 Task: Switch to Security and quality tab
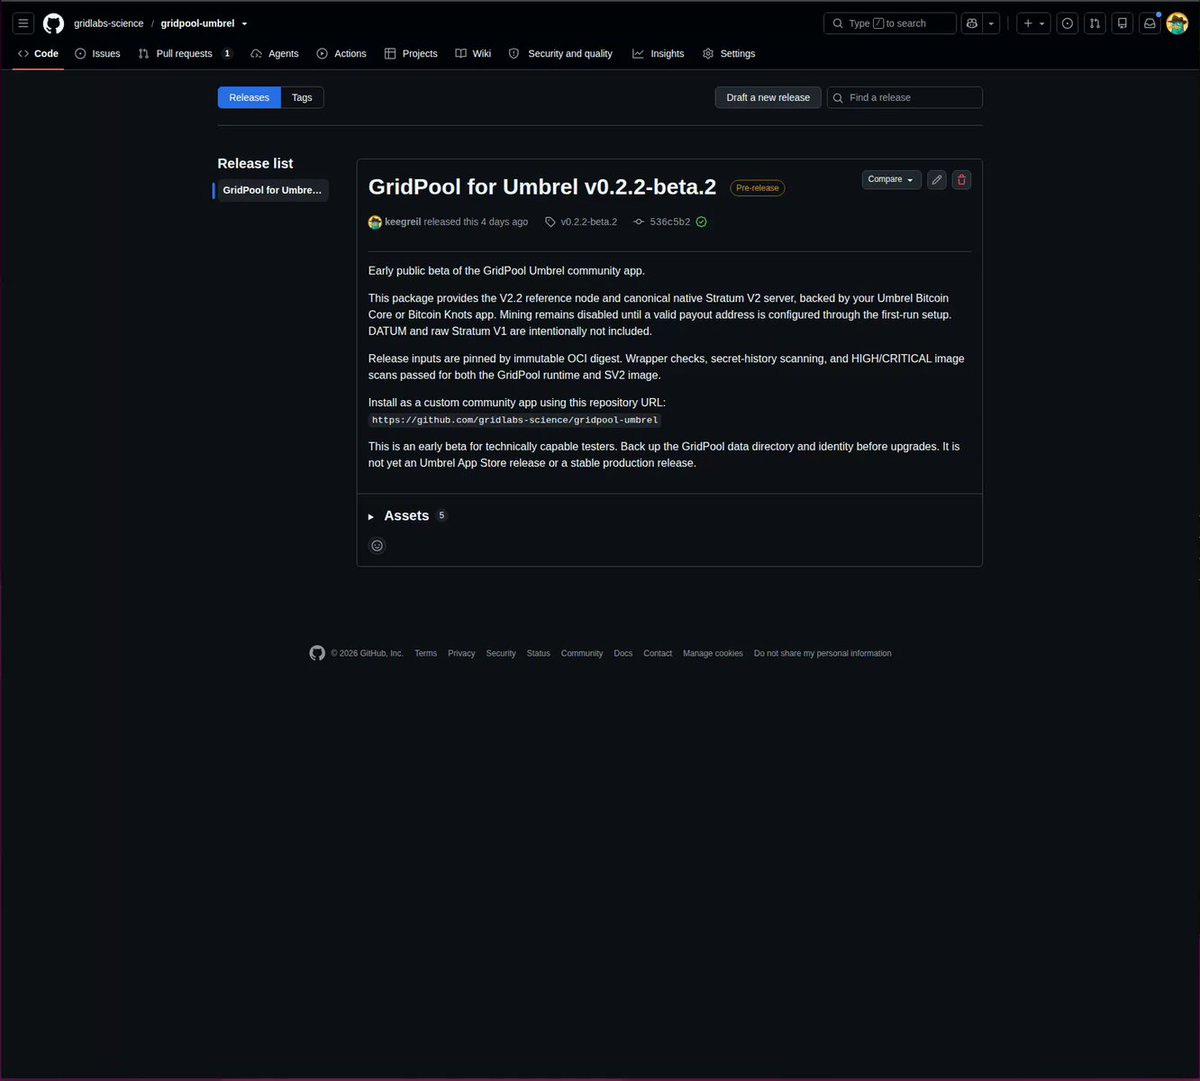(561, 53)
